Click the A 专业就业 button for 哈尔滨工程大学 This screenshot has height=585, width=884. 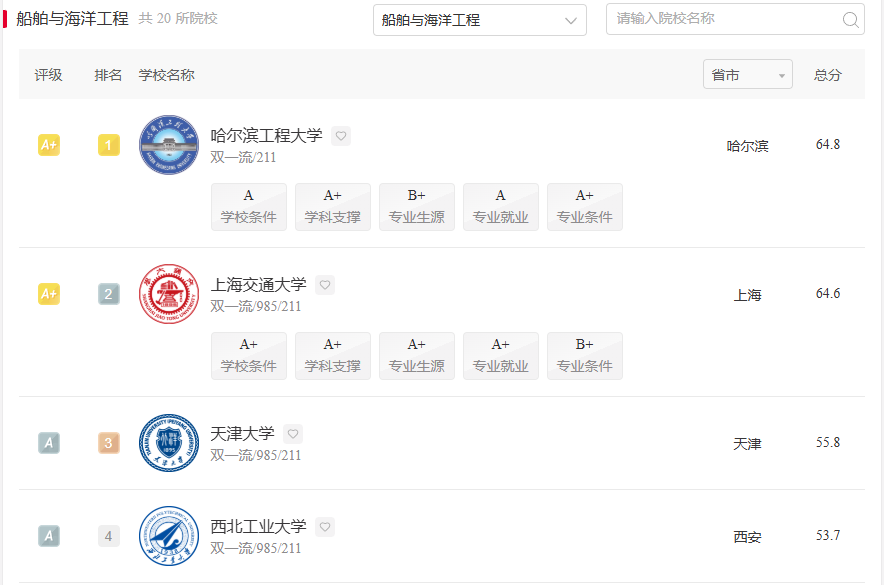(x=500, y=206)
